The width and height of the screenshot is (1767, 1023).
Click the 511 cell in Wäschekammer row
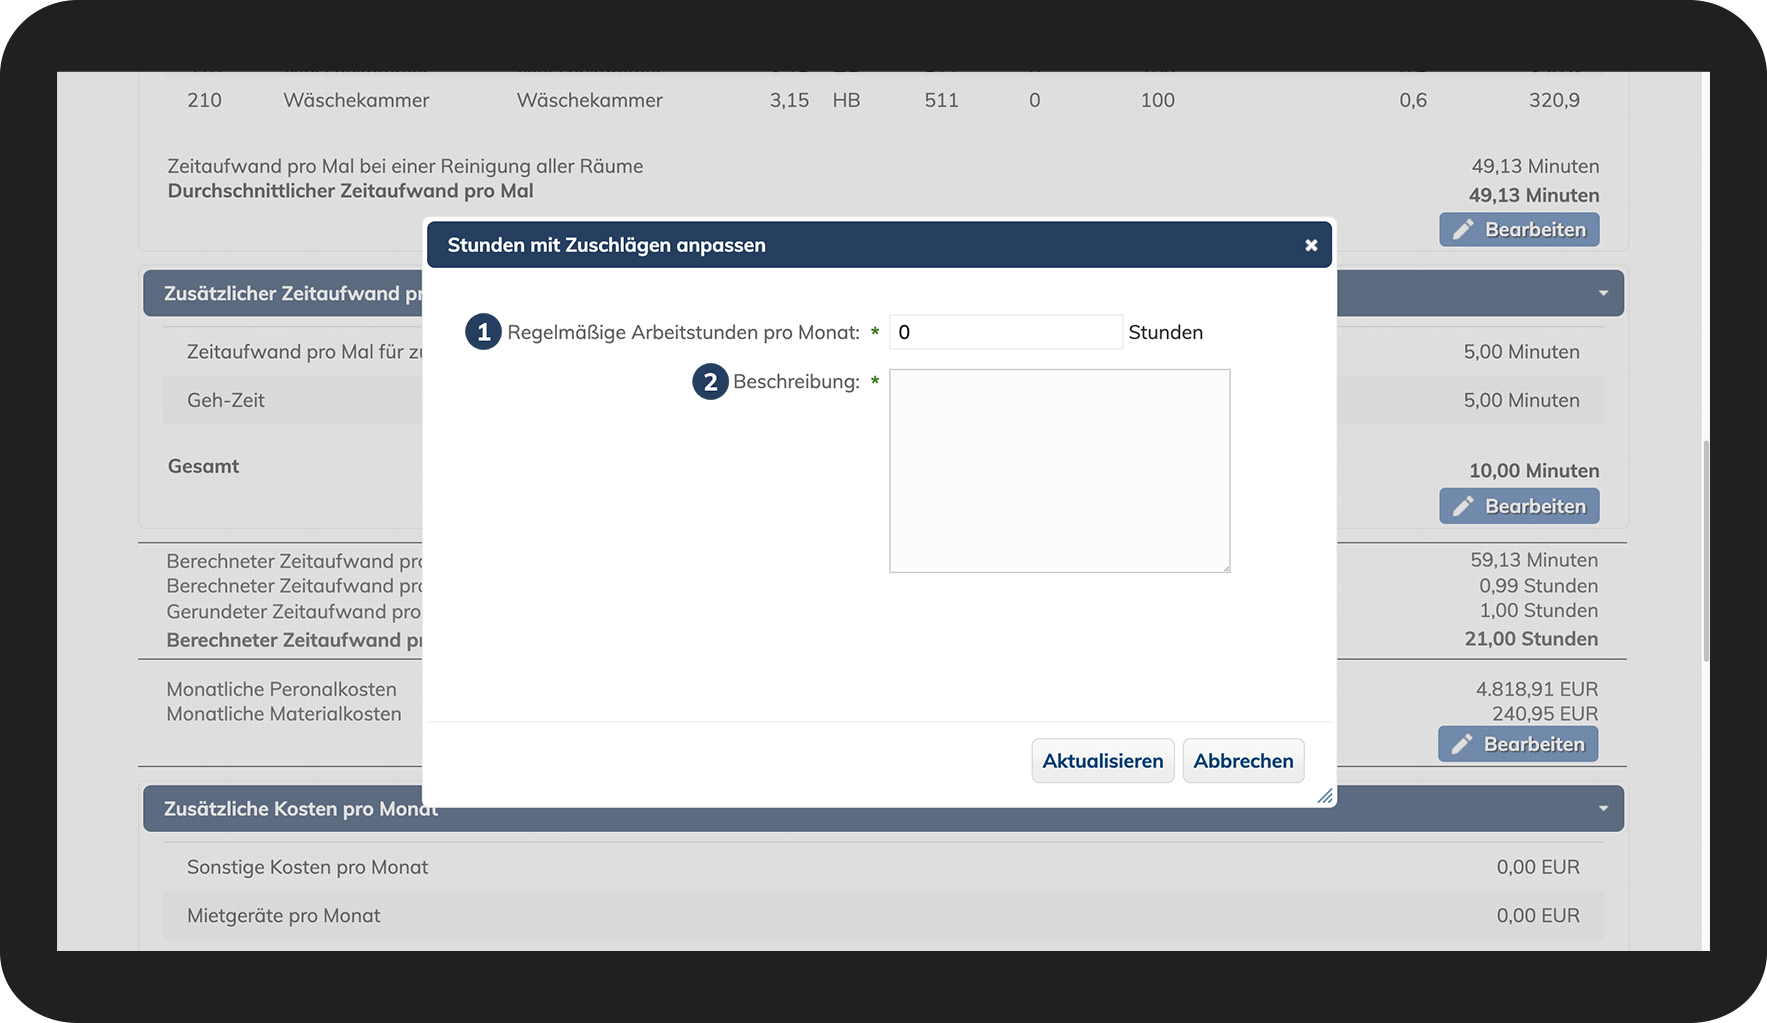941,100
